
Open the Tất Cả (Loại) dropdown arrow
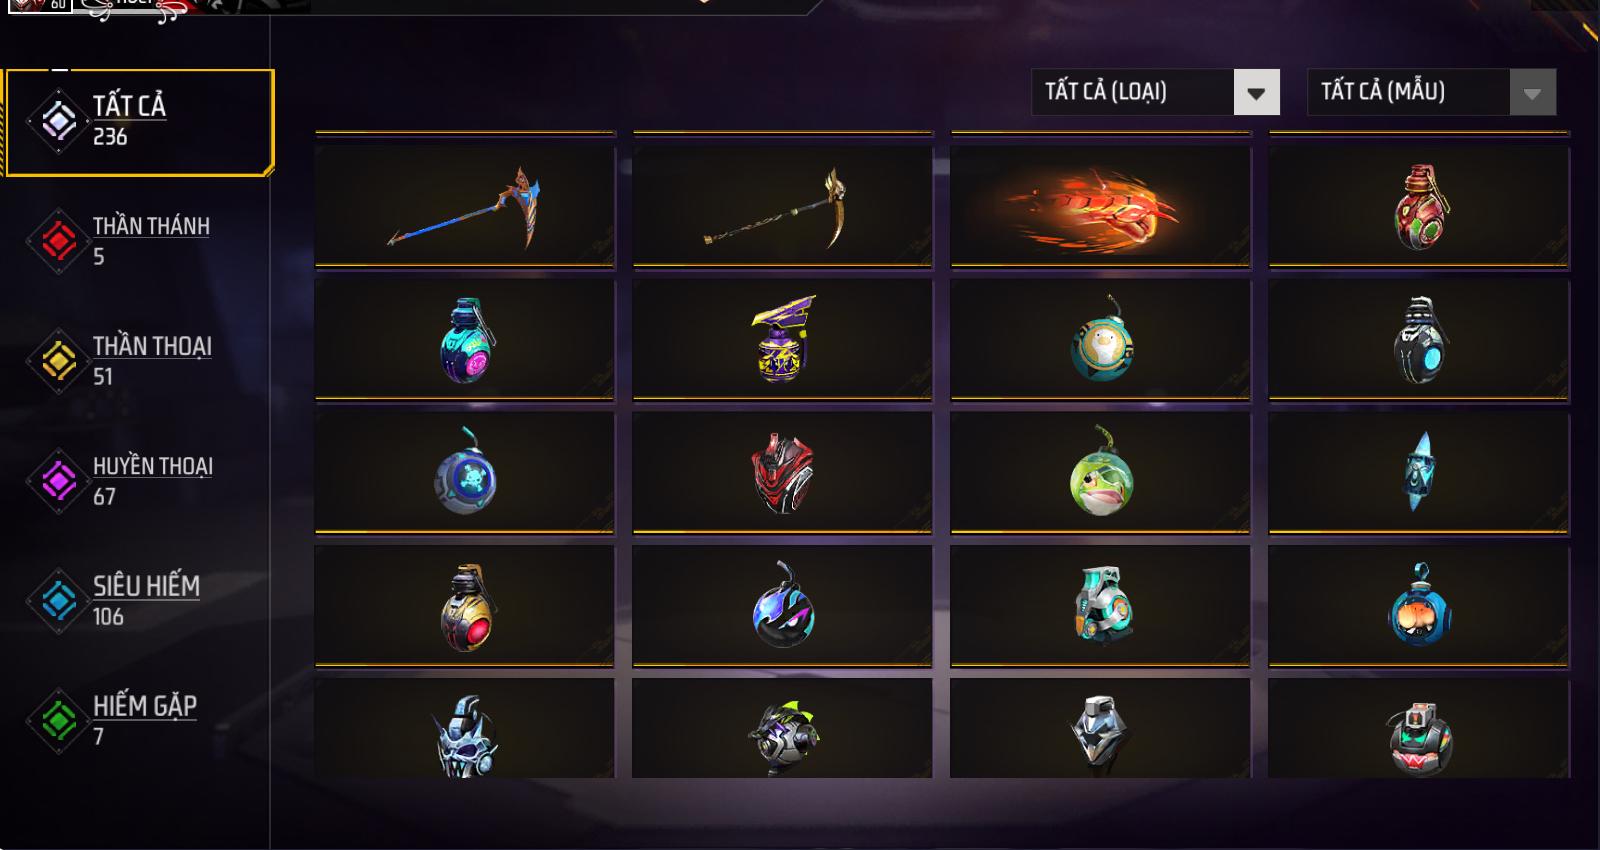1257,93
